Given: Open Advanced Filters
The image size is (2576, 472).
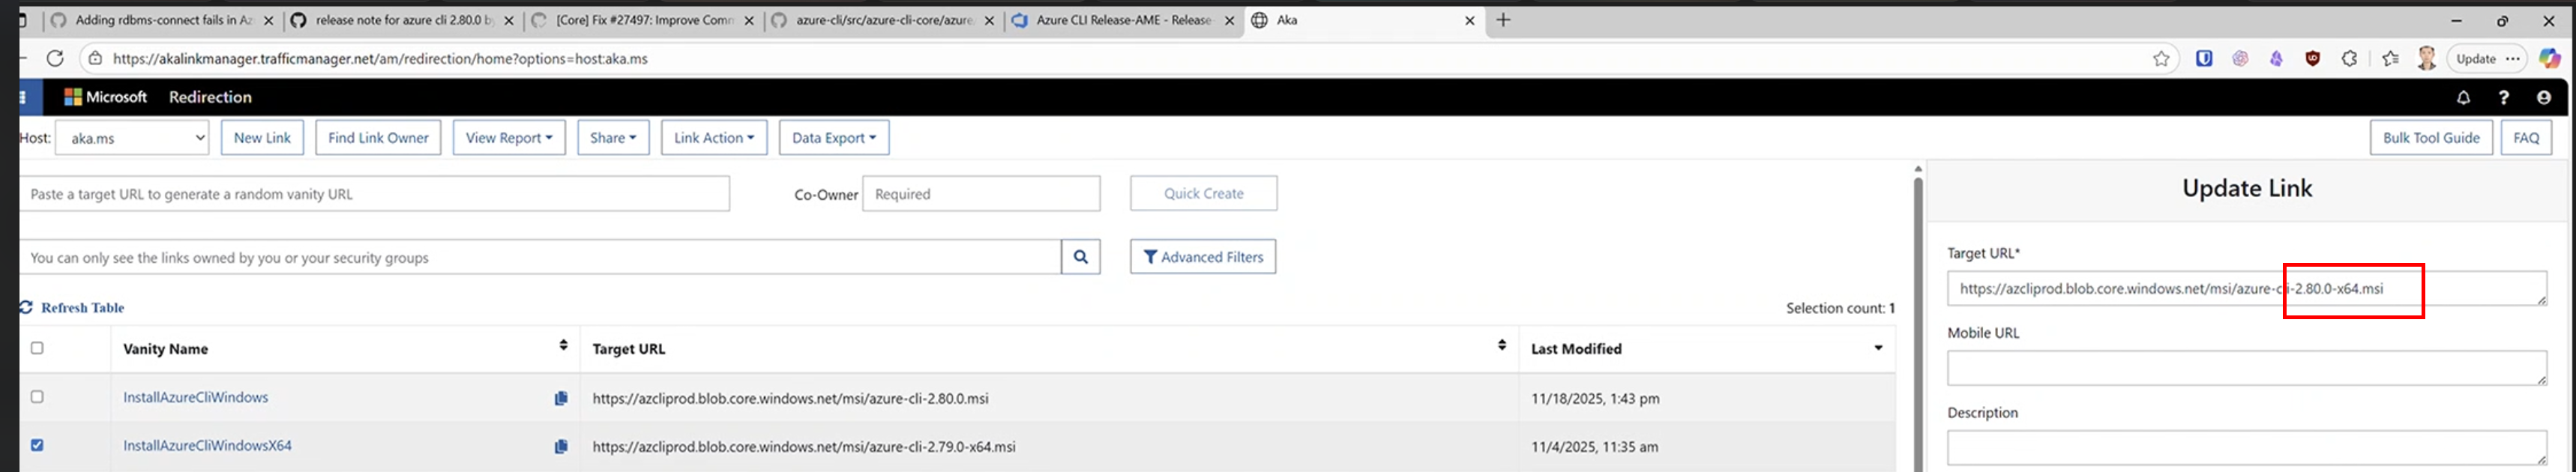Looking at the screenshot, I should [1203, 257].
